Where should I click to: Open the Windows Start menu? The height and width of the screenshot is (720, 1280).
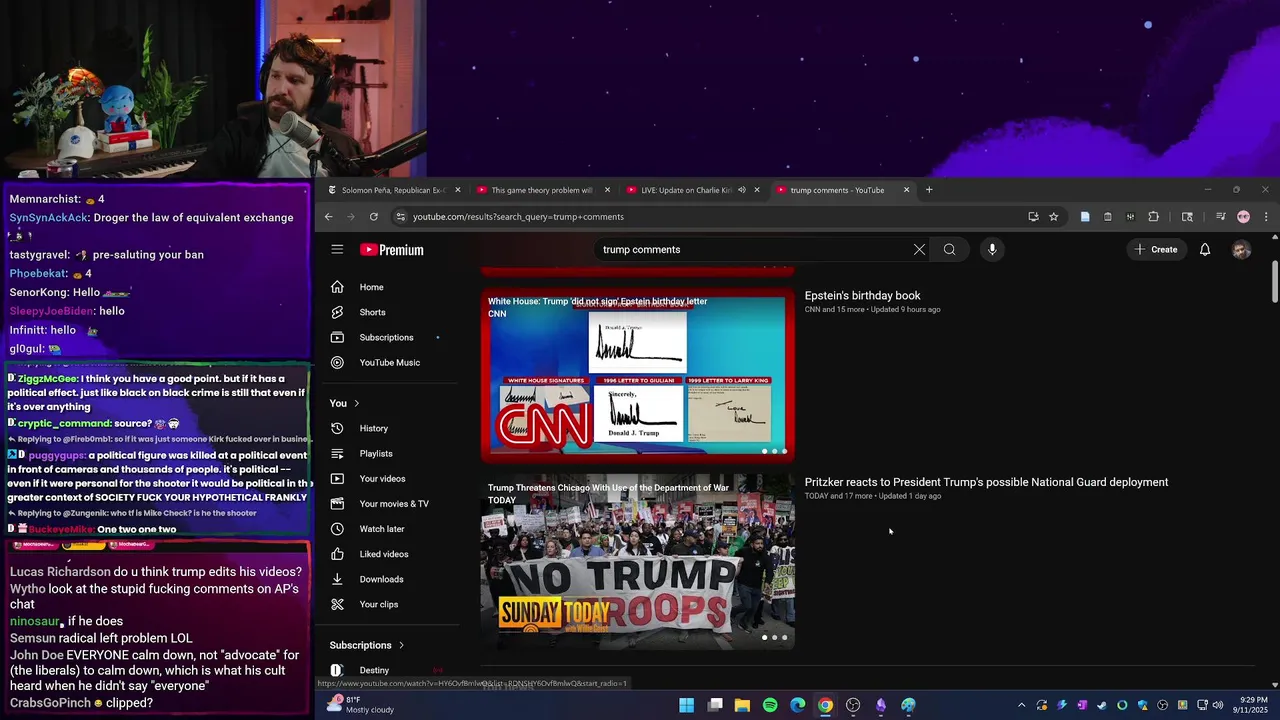tap(687, 705)
